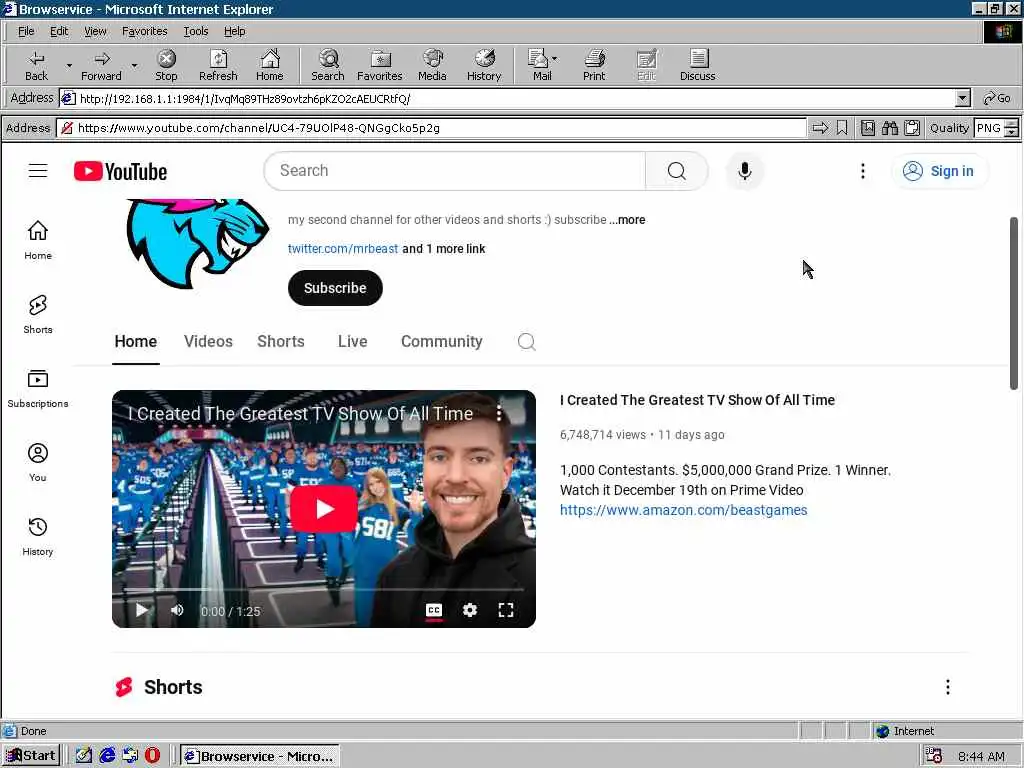Open Subscriptions in YouTube sidebar
1024x768 pixels.
tap(38, 389)
